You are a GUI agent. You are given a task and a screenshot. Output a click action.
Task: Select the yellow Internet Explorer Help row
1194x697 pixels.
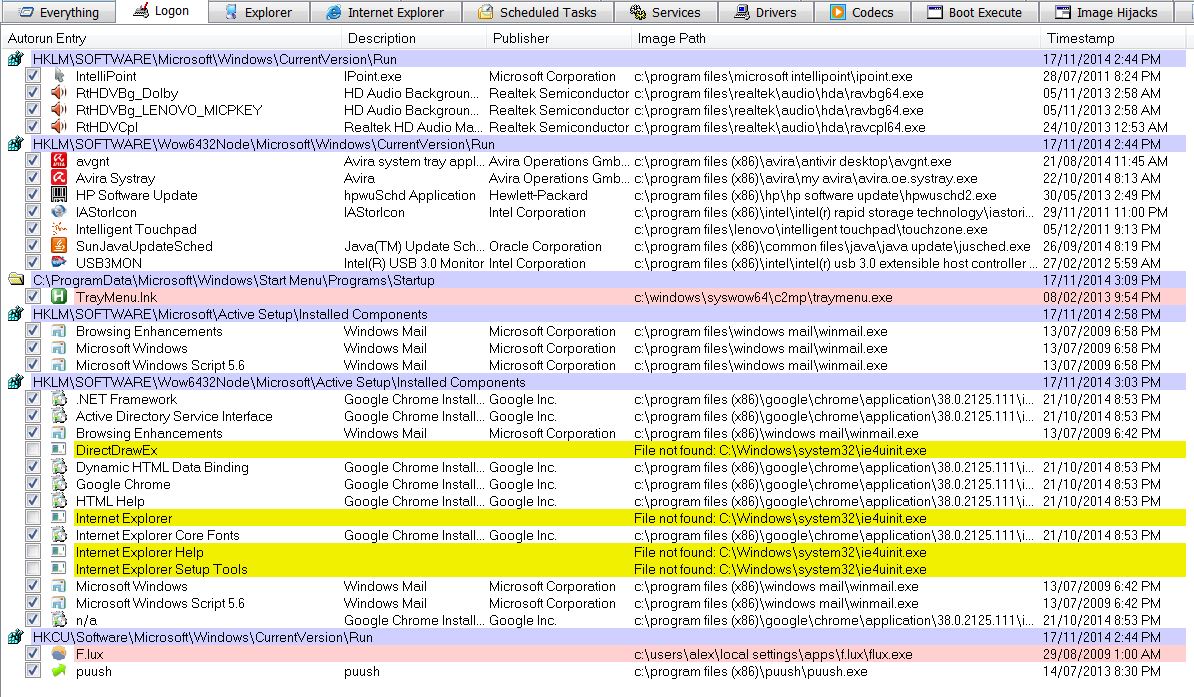139,552
